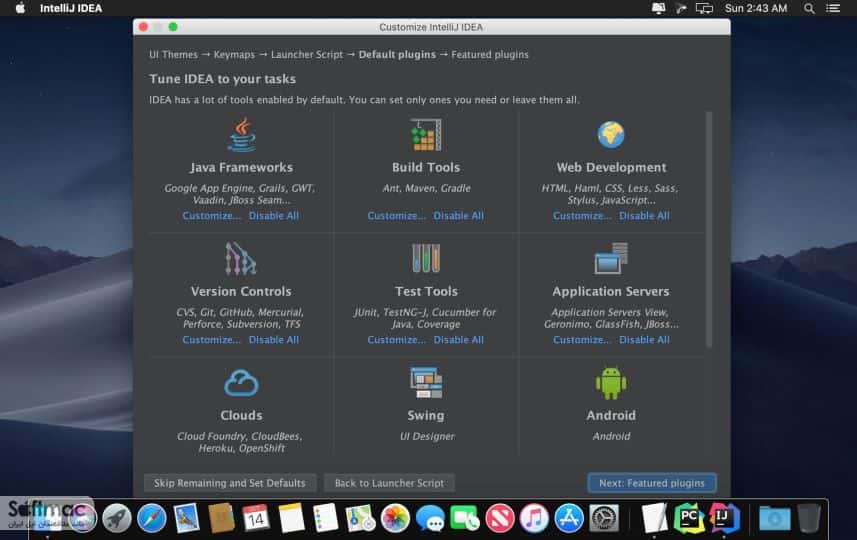Go Back to Launcher Script
This screenshot has height=540, width=857.
coord(389,483)
